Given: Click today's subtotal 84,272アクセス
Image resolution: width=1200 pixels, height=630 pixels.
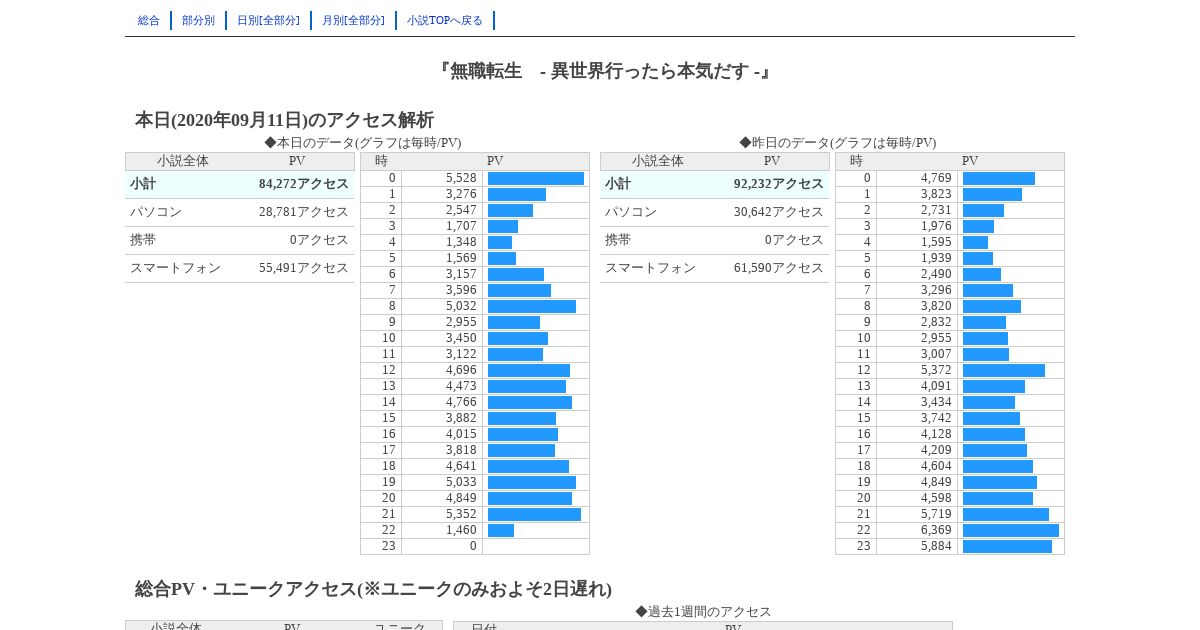Looking at the screenshot, I should tap(304, 184).
